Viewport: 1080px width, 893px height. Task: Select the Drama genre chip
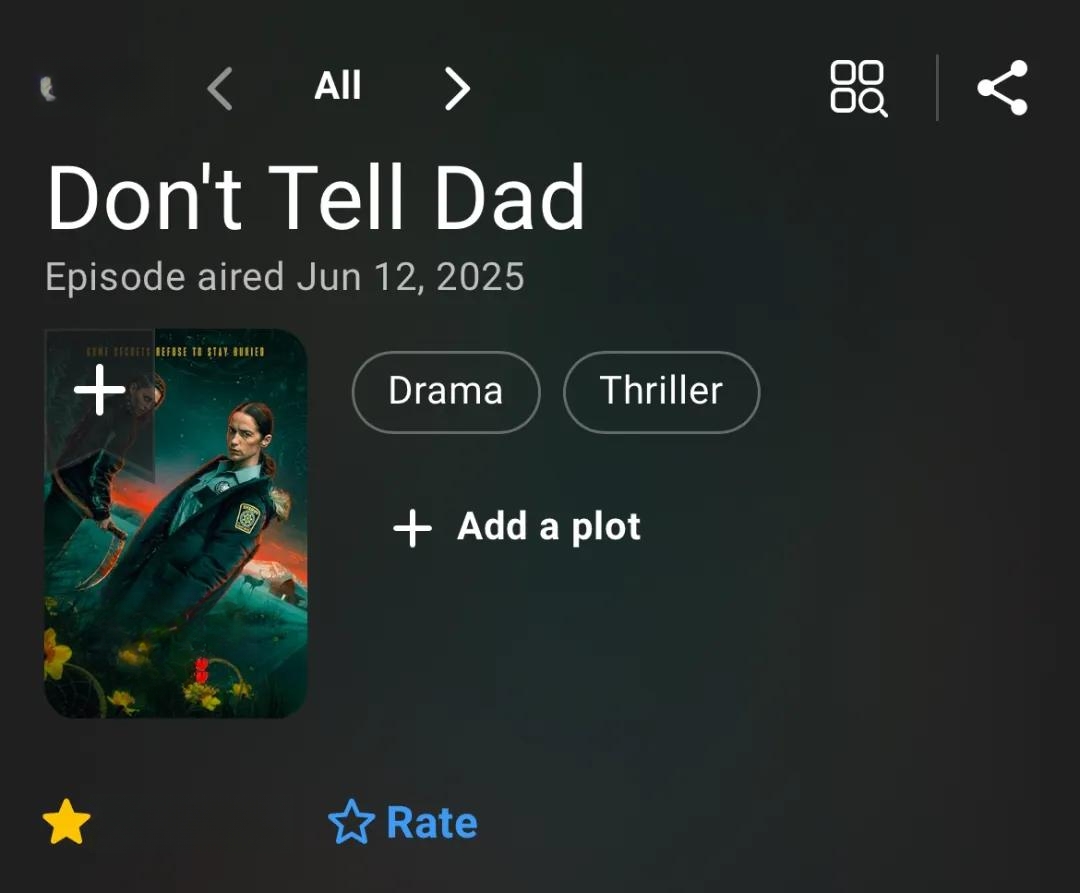(446, 392)
